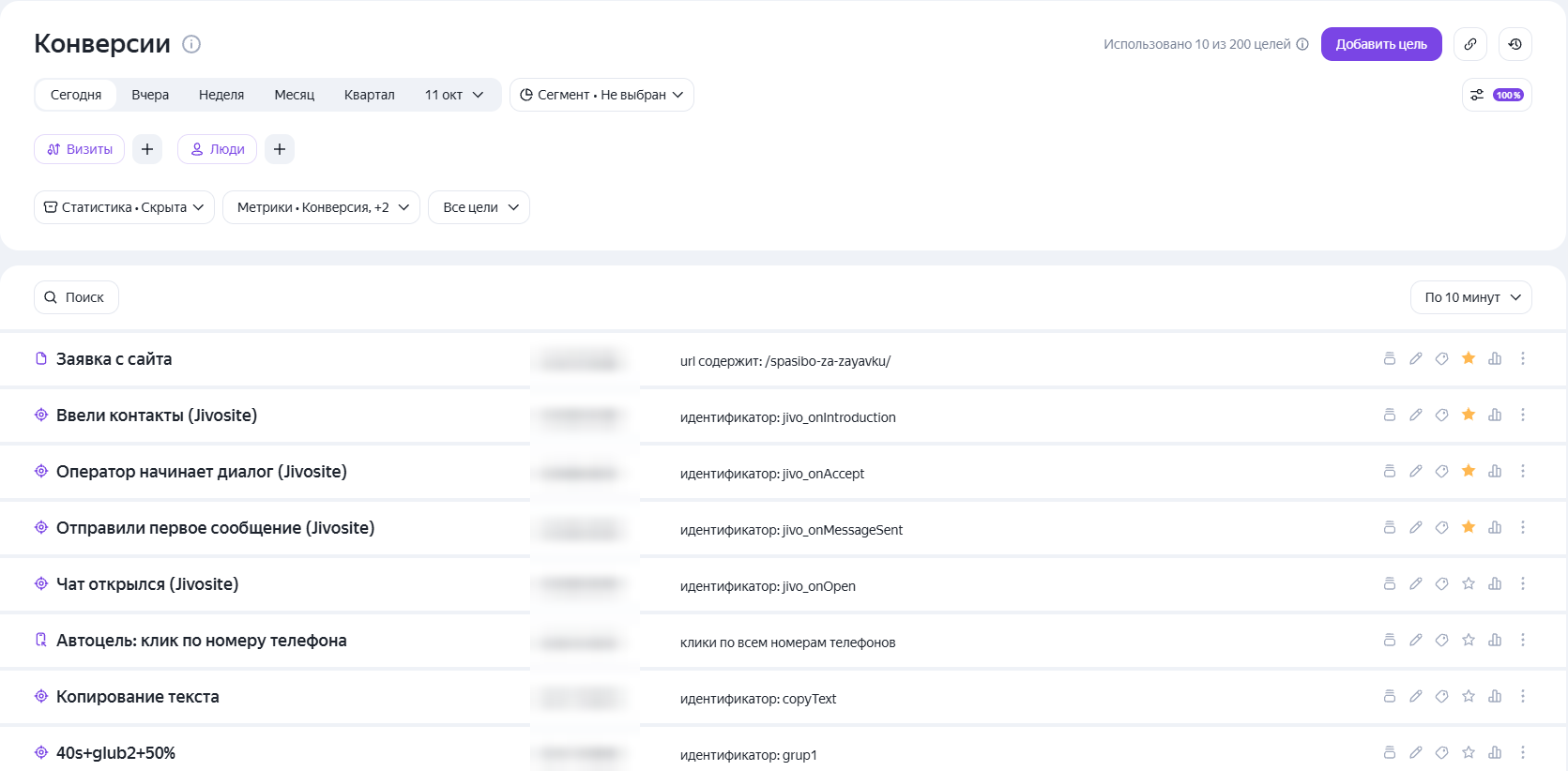Open chart icon for 40s+glub2+50% row
This screenshot has height=771, width=1568.
[1496, 751]
